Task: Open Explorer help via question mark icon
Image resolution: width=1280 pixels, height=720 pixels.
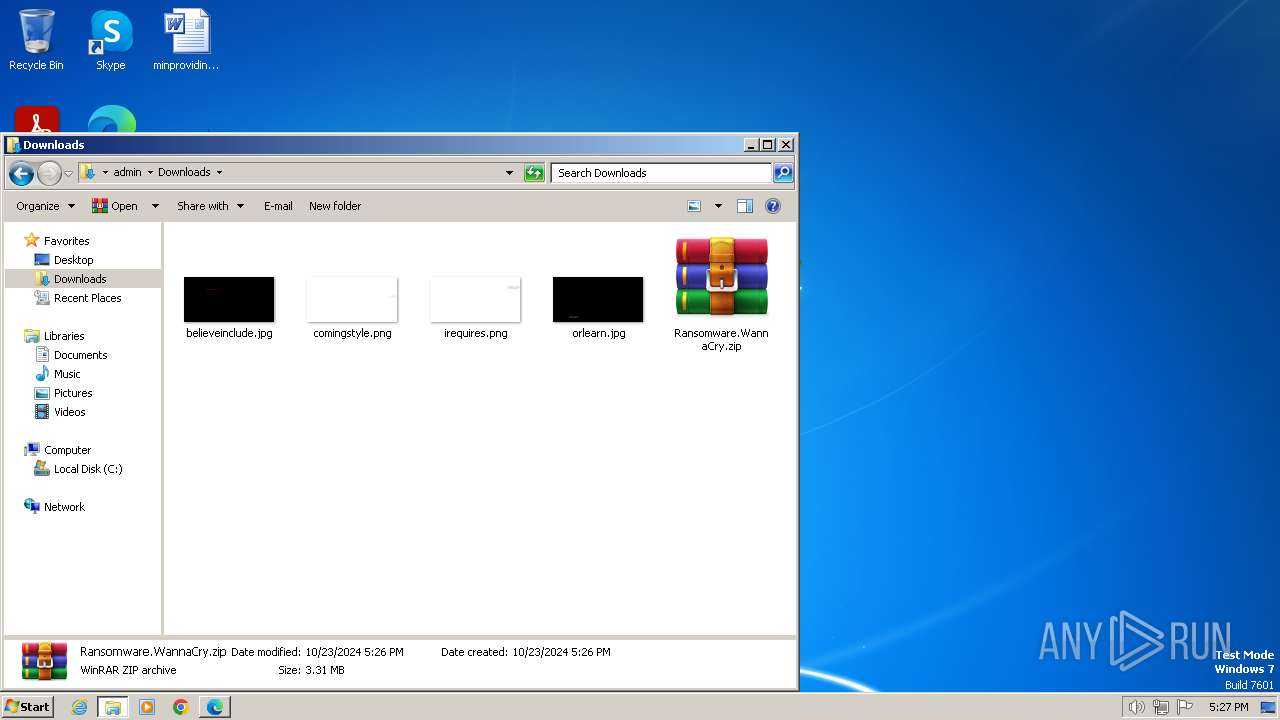Action: 773,206
